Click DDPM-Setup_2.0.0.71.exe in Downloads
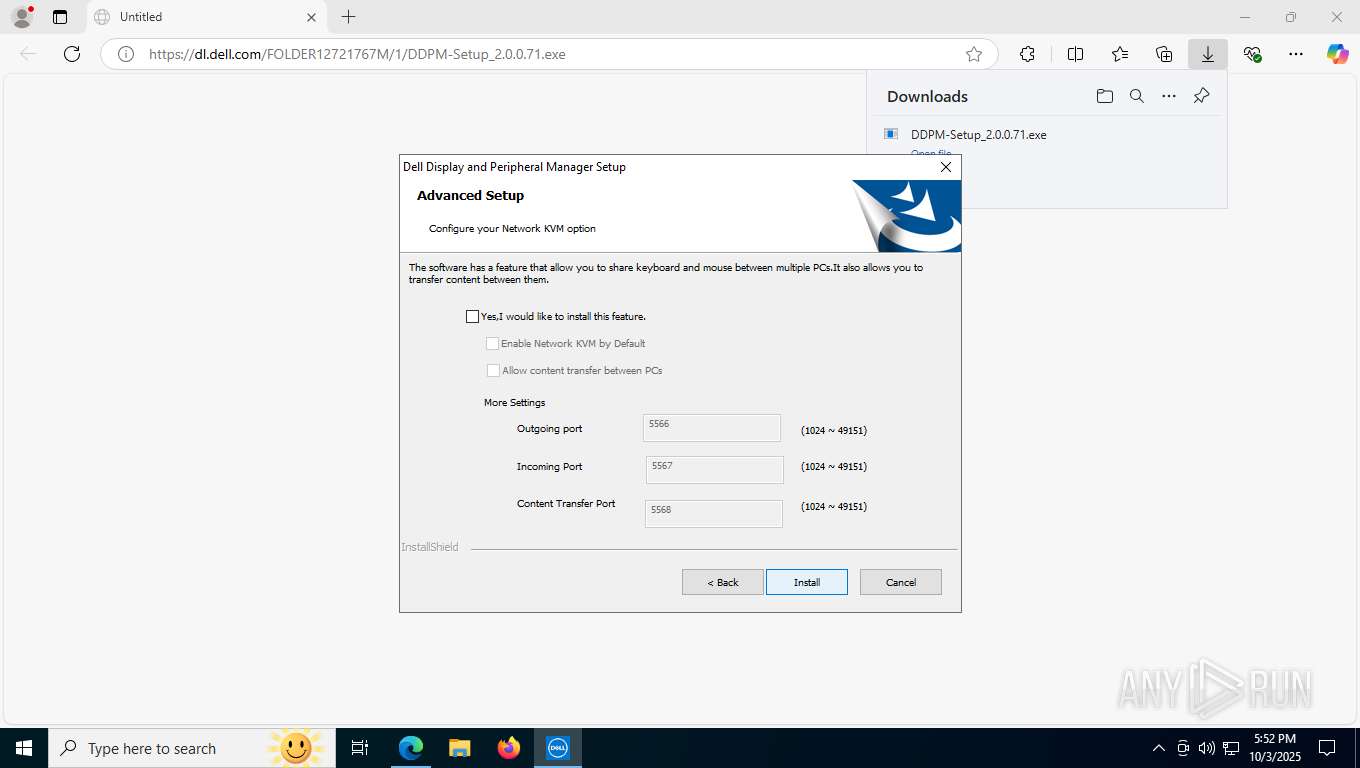The height and width of the screenshot is (768, 1360). point(978,135)
